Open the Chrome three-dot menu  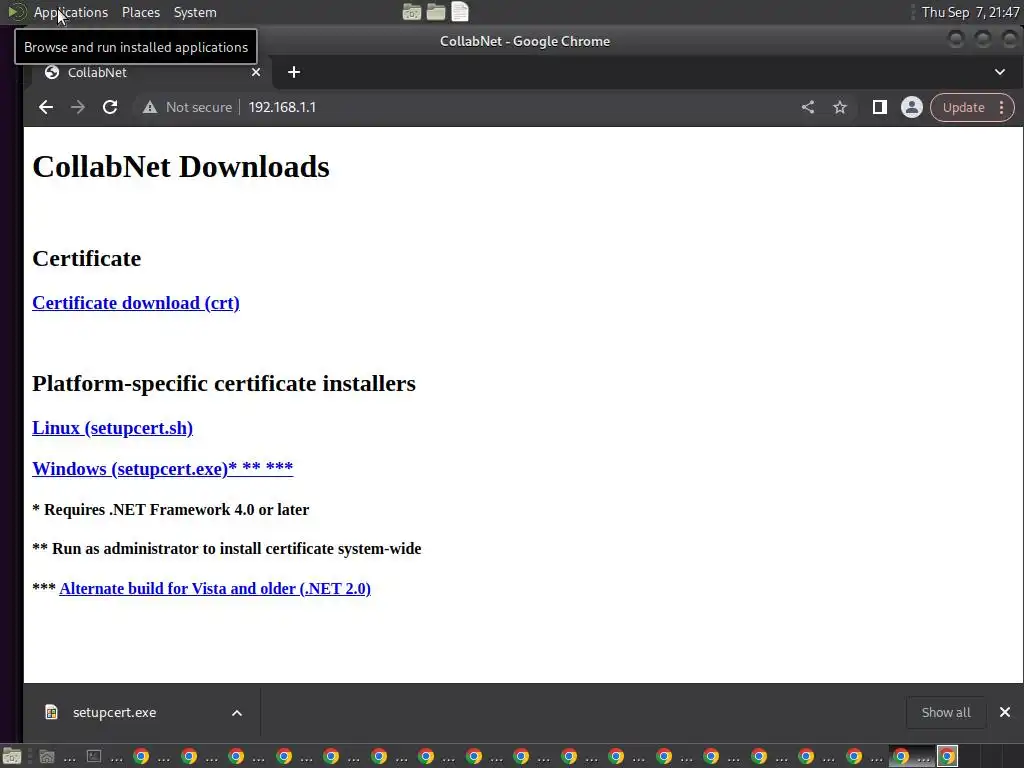coord(1002,107)
